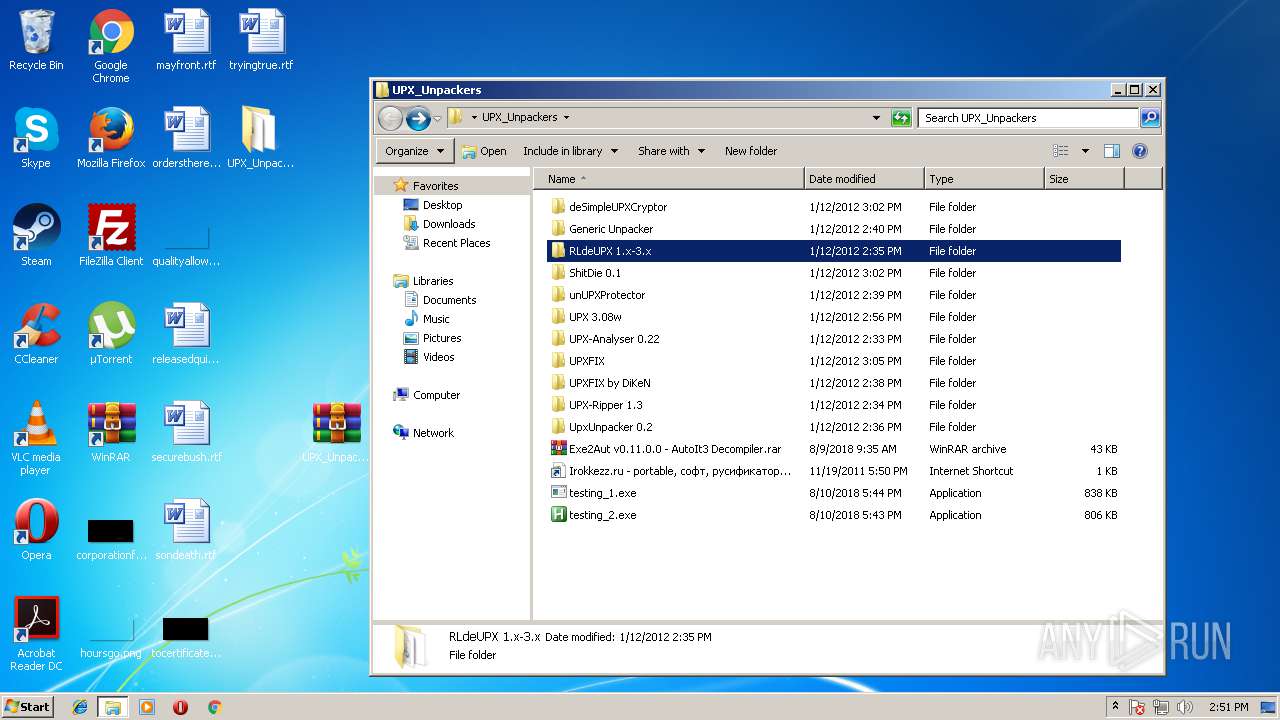The image size is (1280, 720).
Task: Select Music library in the navigation pane
Action: click(436, 319)
